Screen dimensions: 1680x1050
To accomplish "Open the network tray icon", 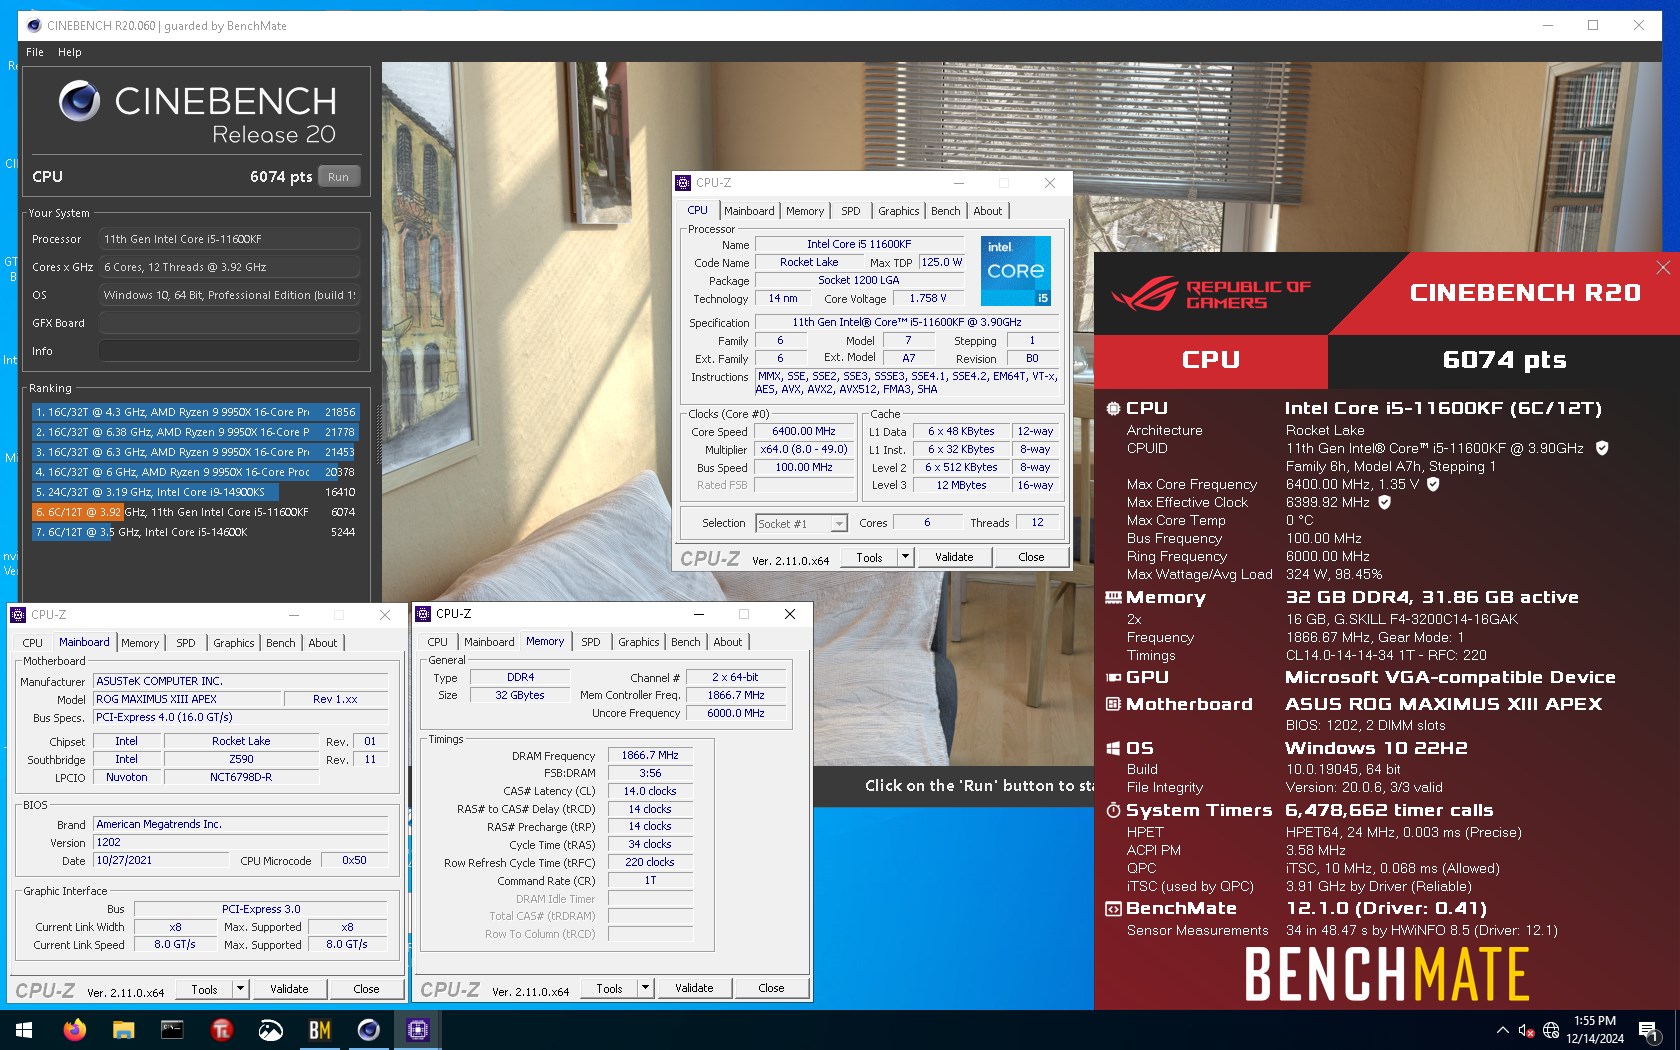I will coord(1551,1030).
